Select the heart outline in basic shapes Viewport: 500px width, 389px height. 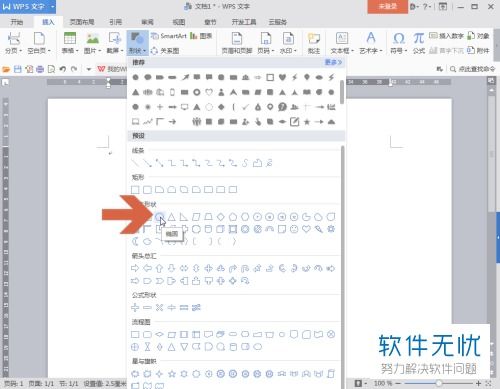click(x=306, y=229)
